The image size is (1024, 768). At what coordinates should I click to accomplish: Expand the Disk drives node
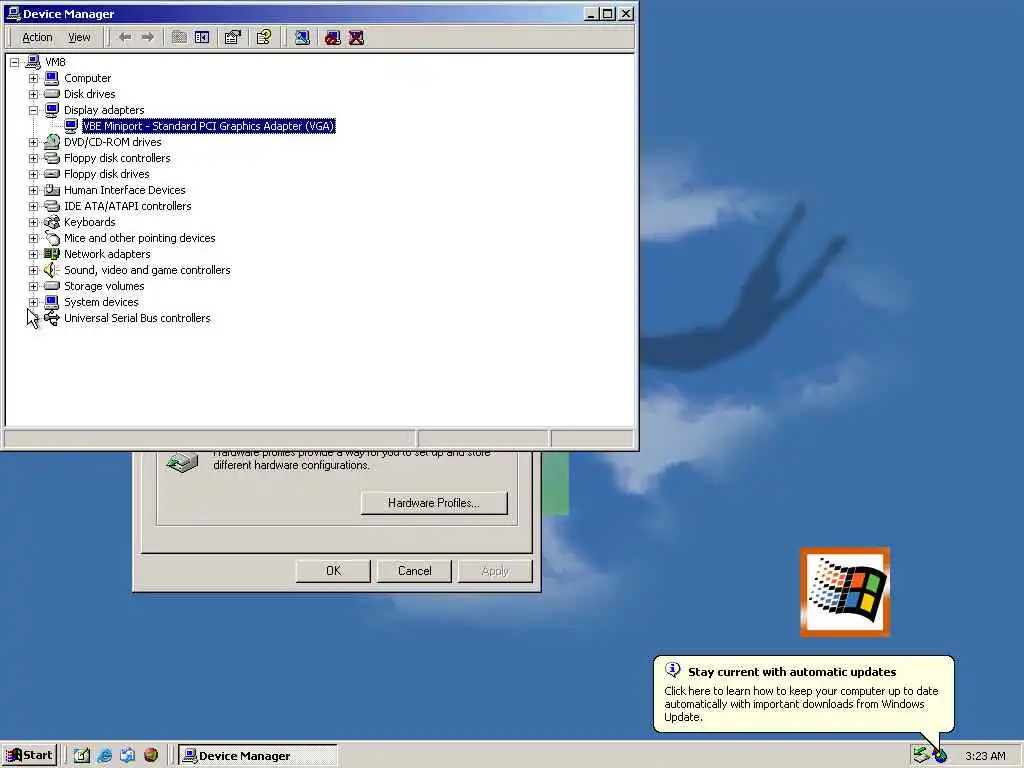click(x=33, y=94)
